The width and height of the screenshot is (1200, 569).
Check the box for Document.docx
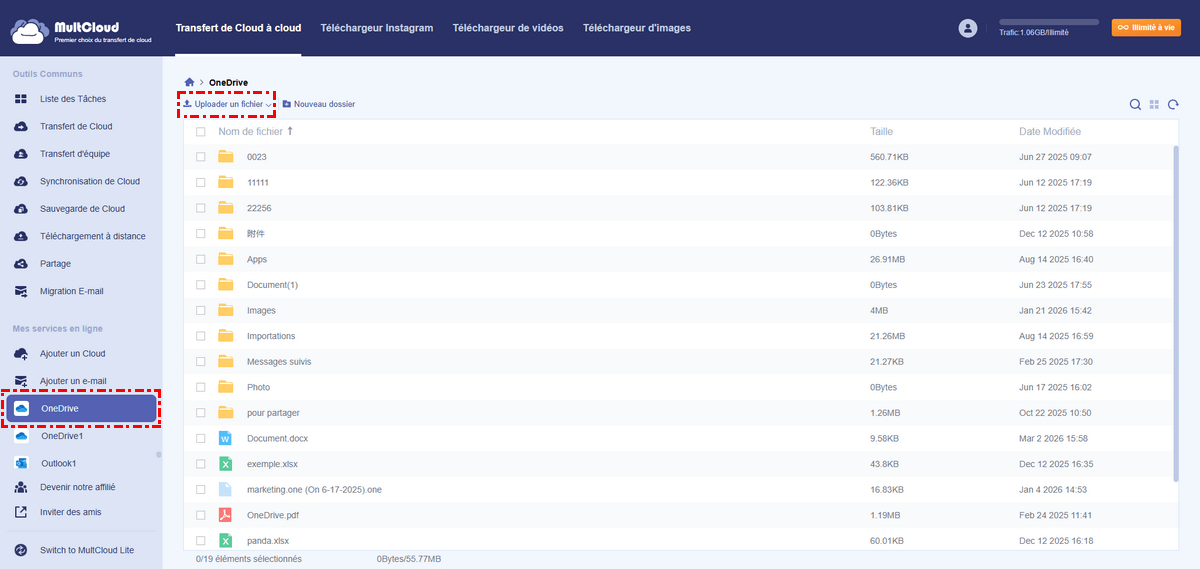click(x=201, y=438)
